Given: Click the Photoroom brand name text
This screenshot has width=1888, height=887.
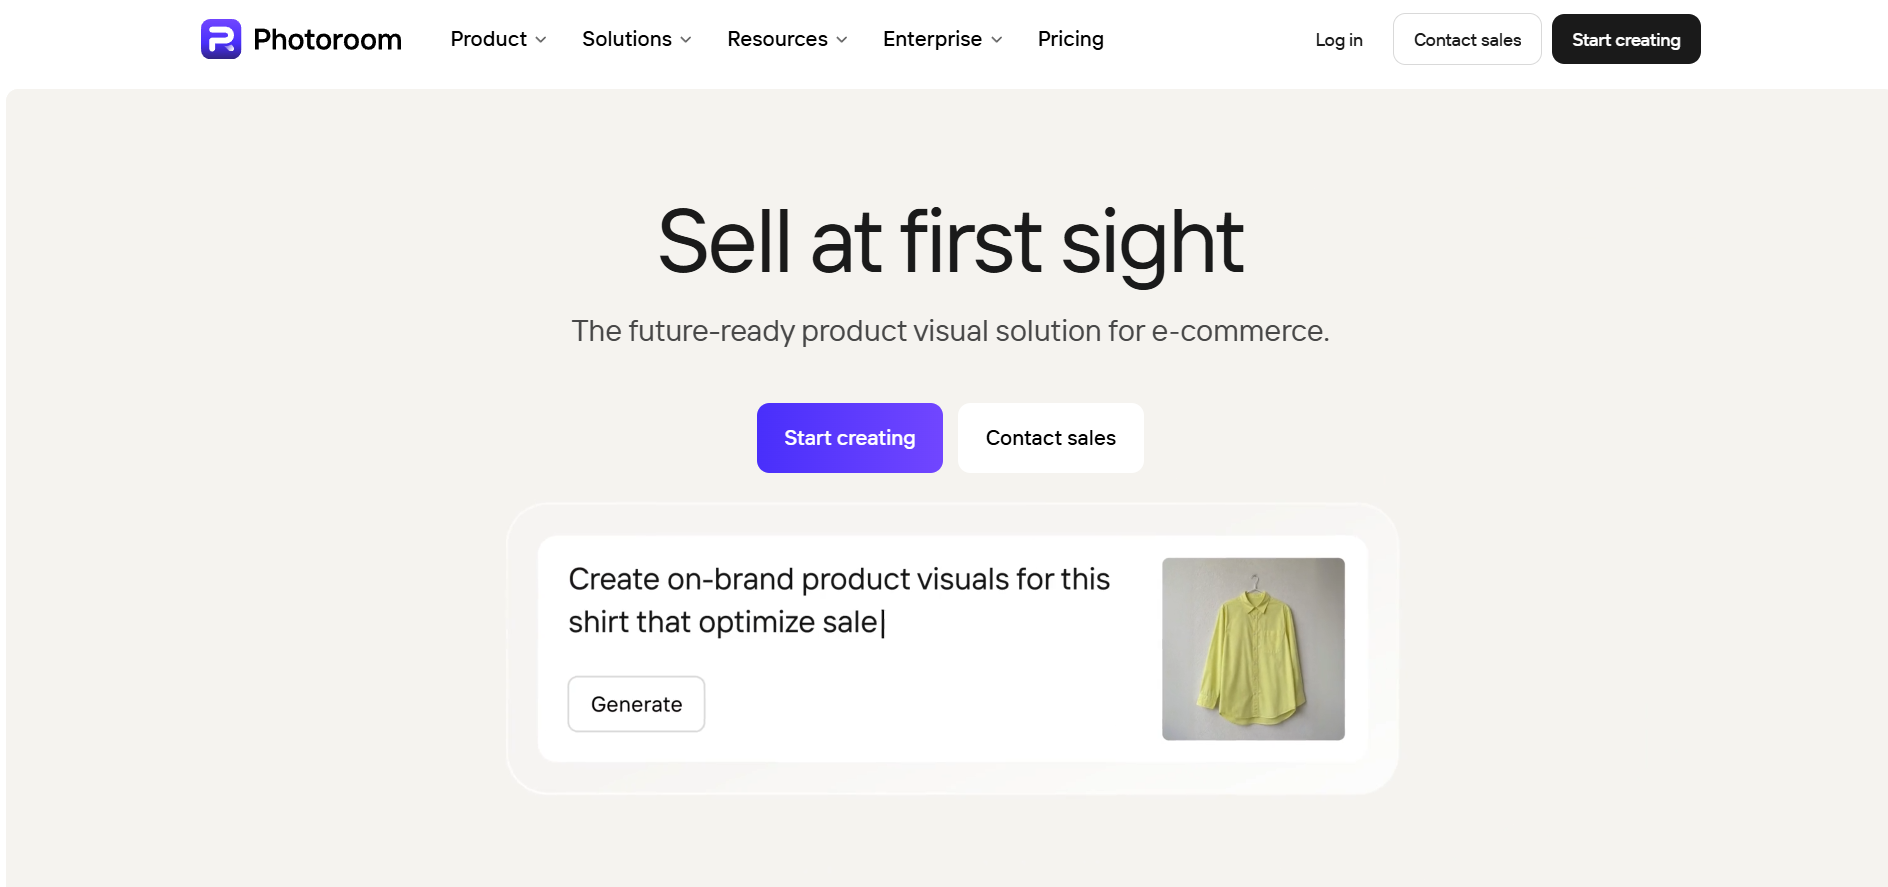Looking at the screenshot, I should tap(327, 39).
